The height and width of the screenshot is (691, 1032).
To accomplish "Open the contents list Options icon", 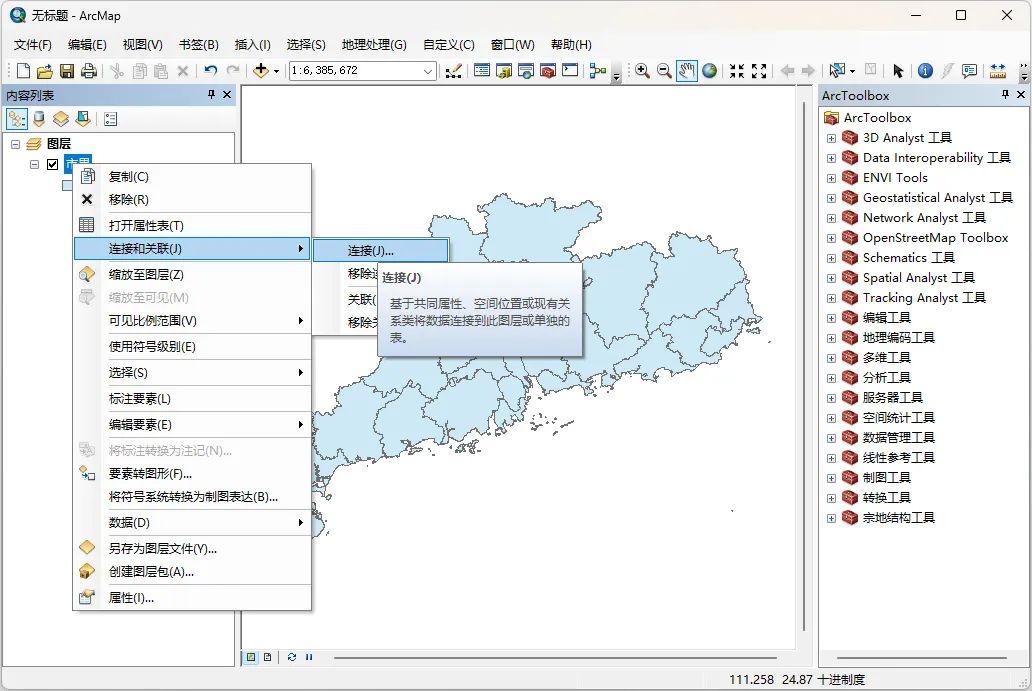I will pyautogui.click(x=111, y=119).
